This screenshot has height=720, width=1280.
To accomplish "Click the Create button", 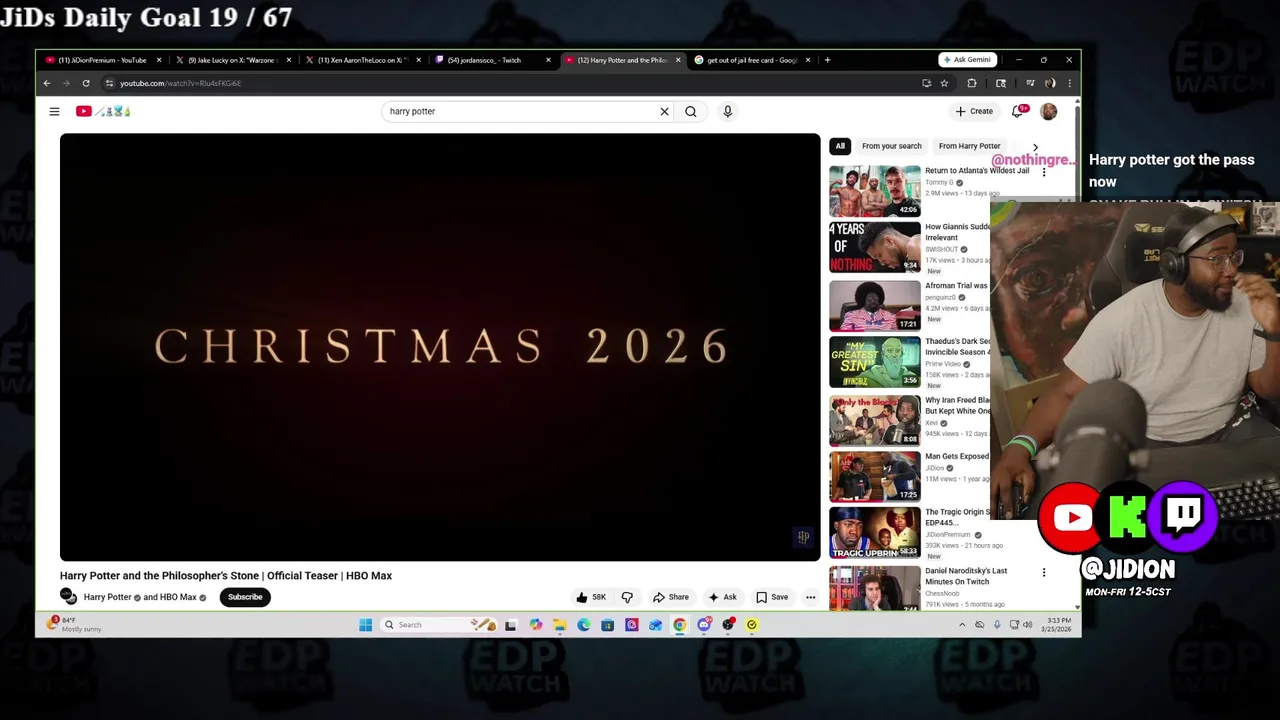I will point(974,111).
